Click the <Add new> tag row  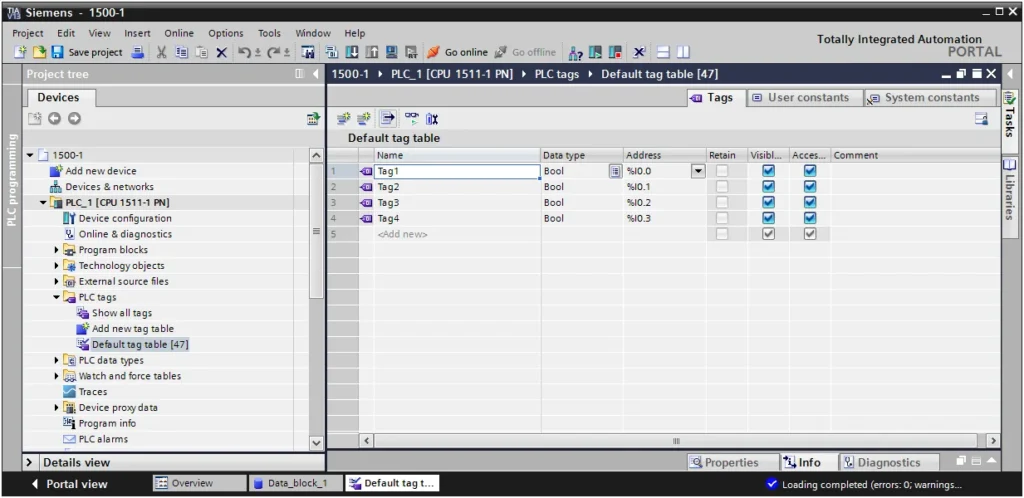[402, 234]
